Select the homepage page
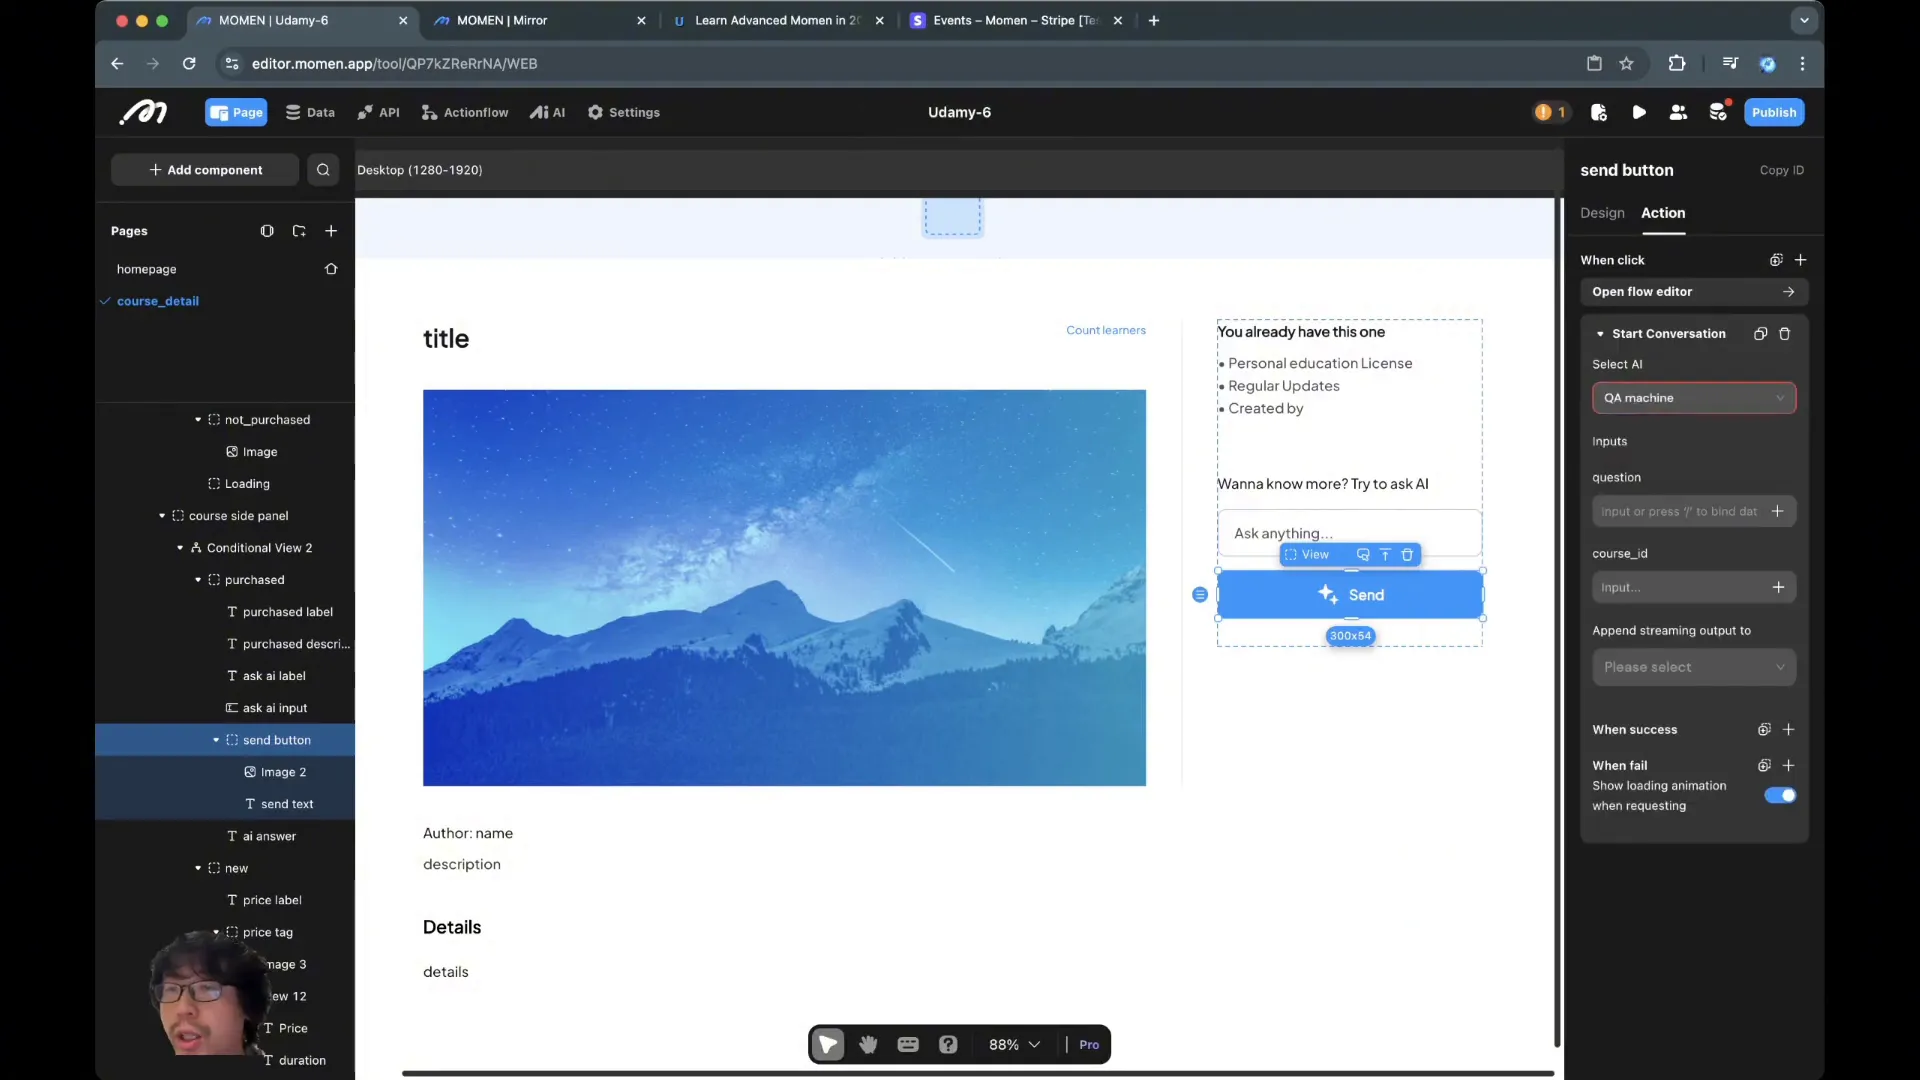The image size is (1920, 1080). coord(146,269)
